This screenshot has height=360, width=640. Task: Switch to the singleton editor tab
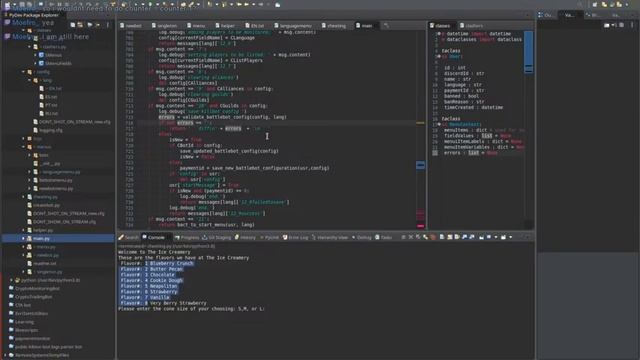pyautogui.click(x=164, y=26)
